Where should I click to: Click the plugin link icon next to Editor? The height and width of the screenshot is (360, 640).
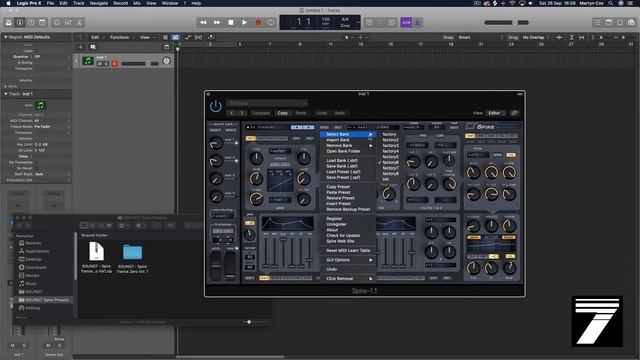[x=515, y=113]
